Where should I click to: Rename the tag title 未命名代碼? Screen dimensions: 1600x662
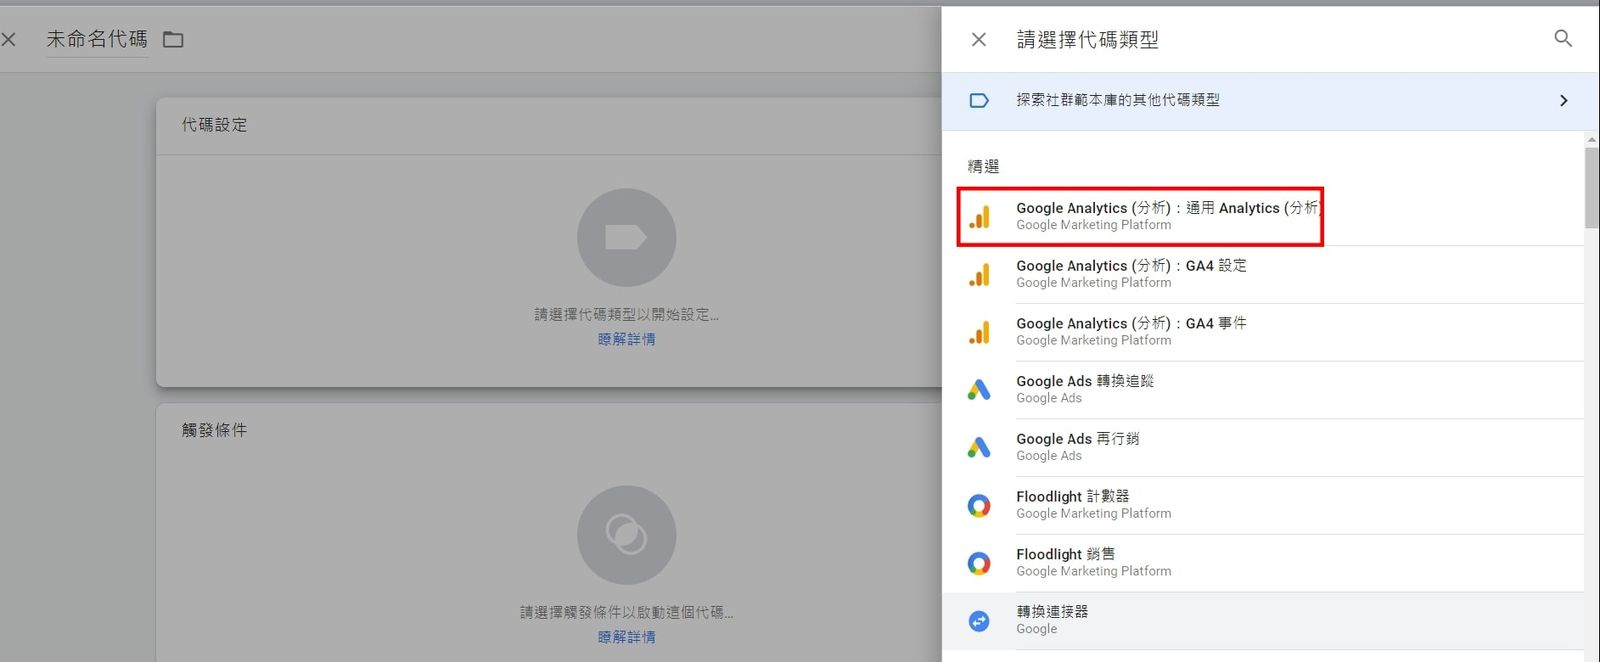coord(97,39)
